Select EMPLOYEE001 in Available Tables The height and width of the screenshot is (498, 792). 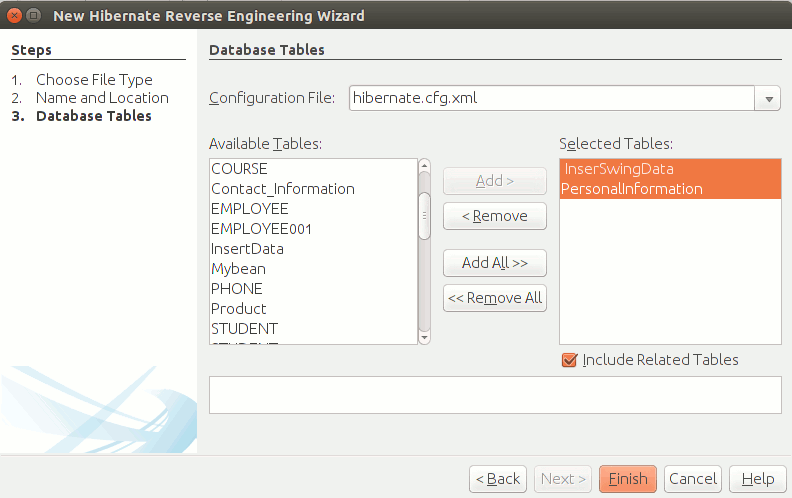coord(261,229)
